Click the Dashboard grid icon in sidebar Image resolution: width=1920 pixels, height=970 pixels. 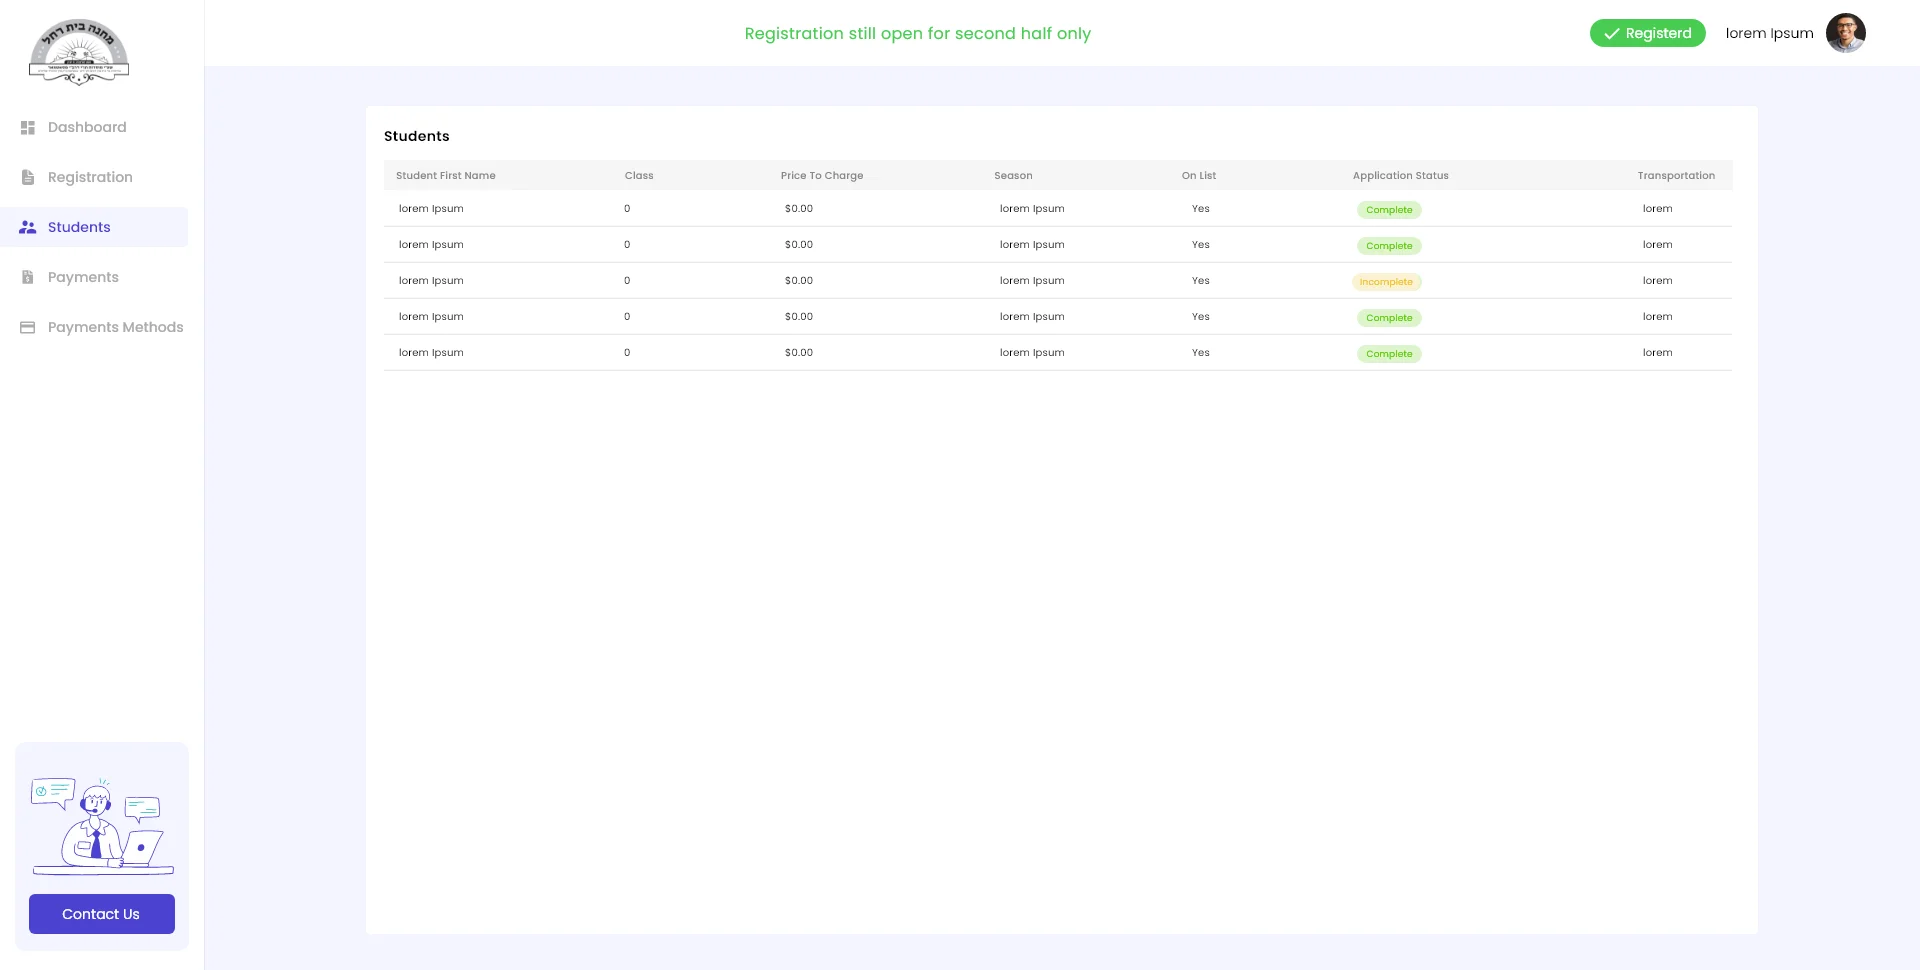28,127
